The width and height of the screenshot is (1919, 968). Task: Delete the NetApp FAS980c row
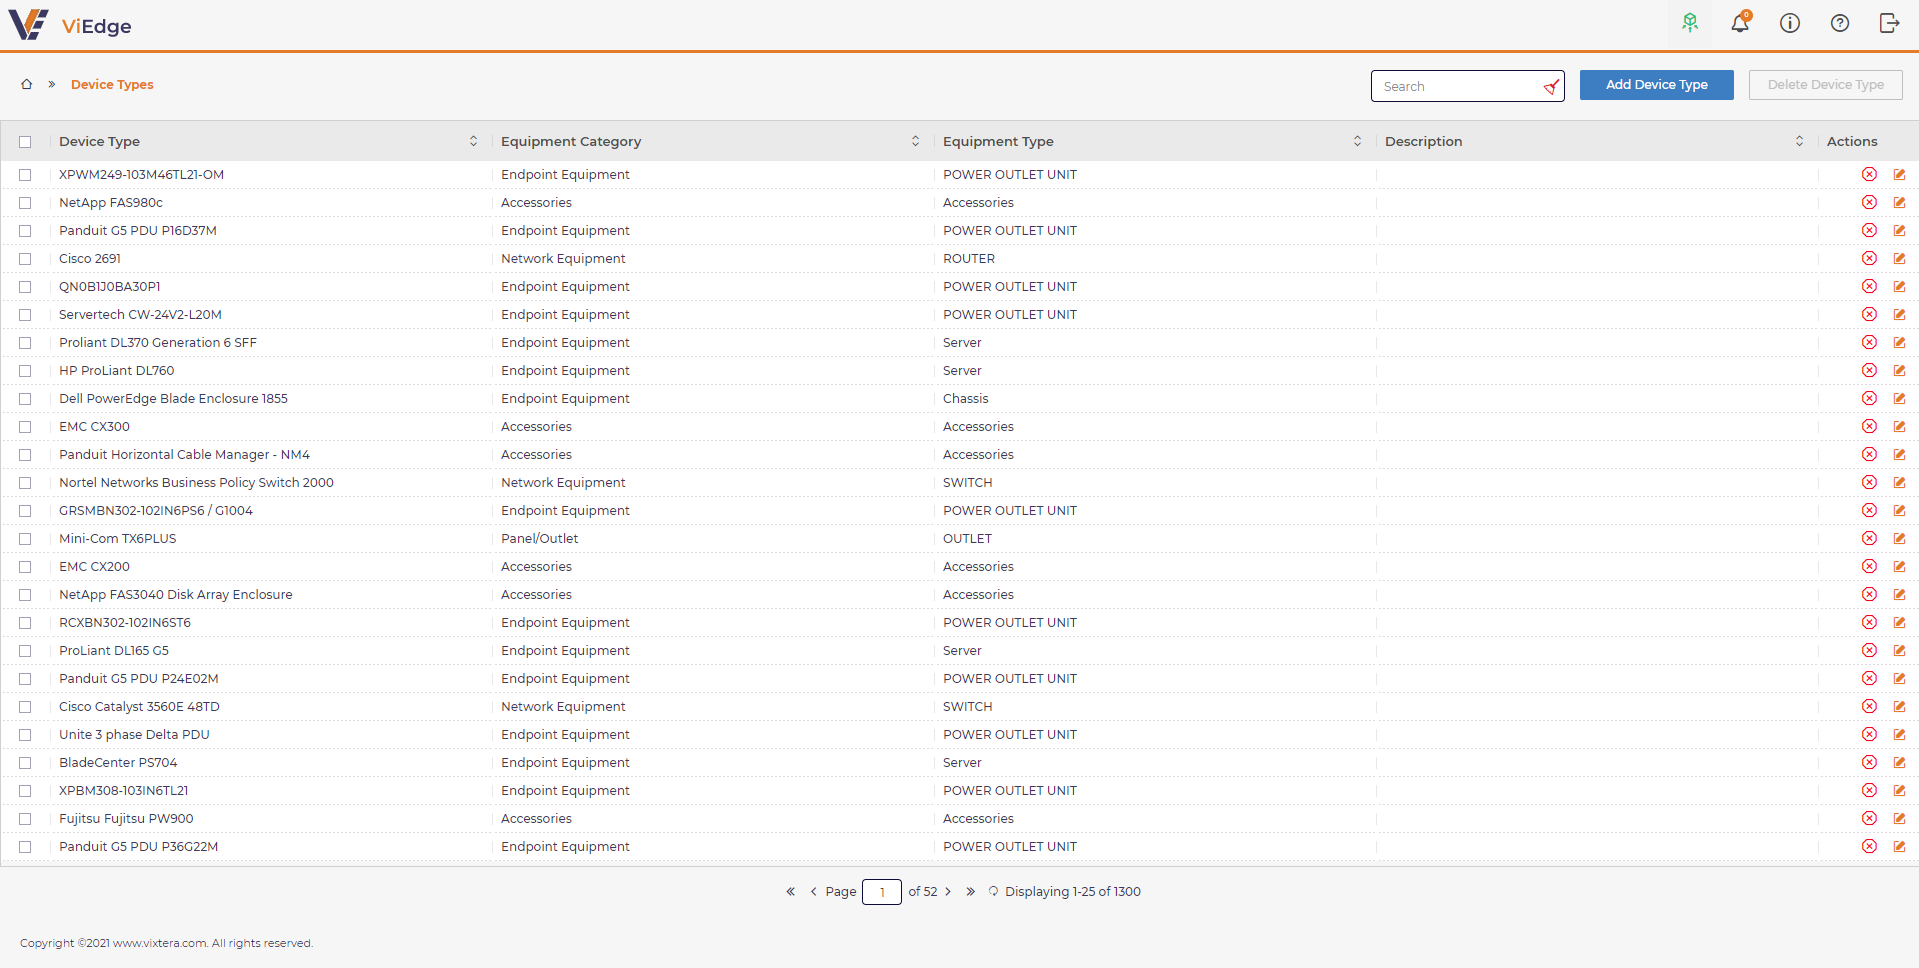point(1869,202)
